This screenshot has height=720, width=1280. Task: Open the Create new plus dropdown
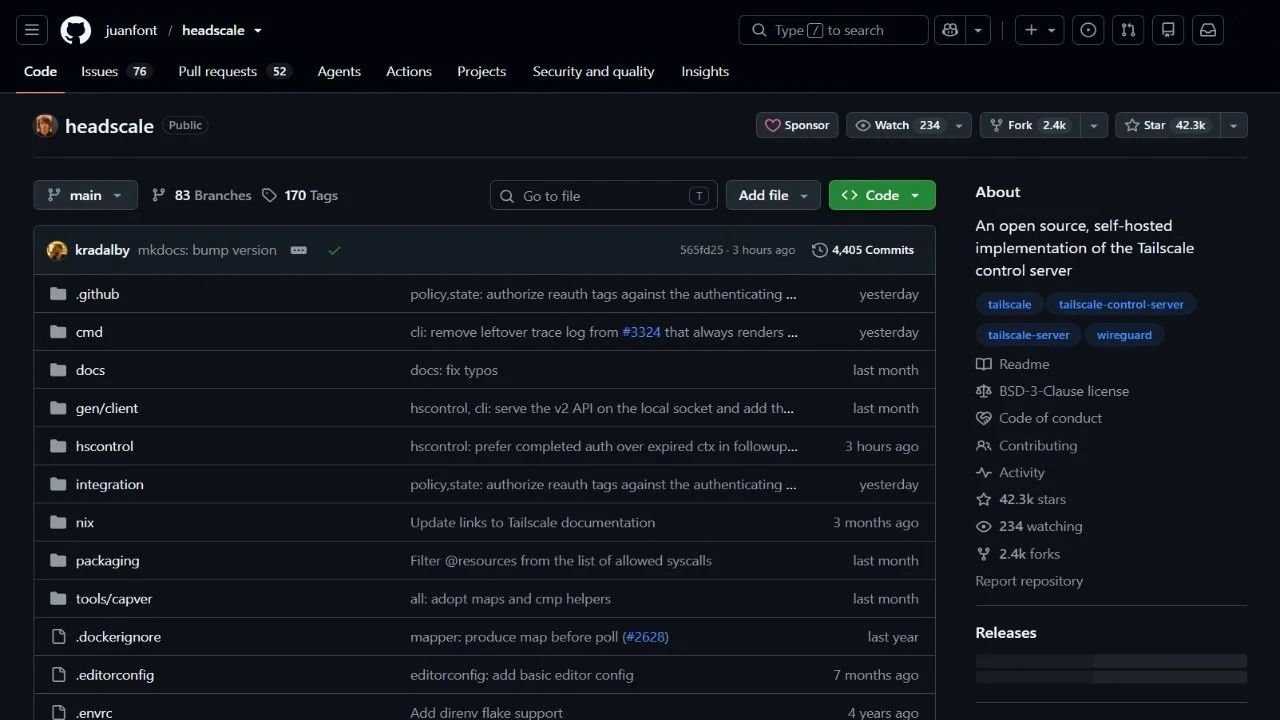click(x=1040, y=30)
